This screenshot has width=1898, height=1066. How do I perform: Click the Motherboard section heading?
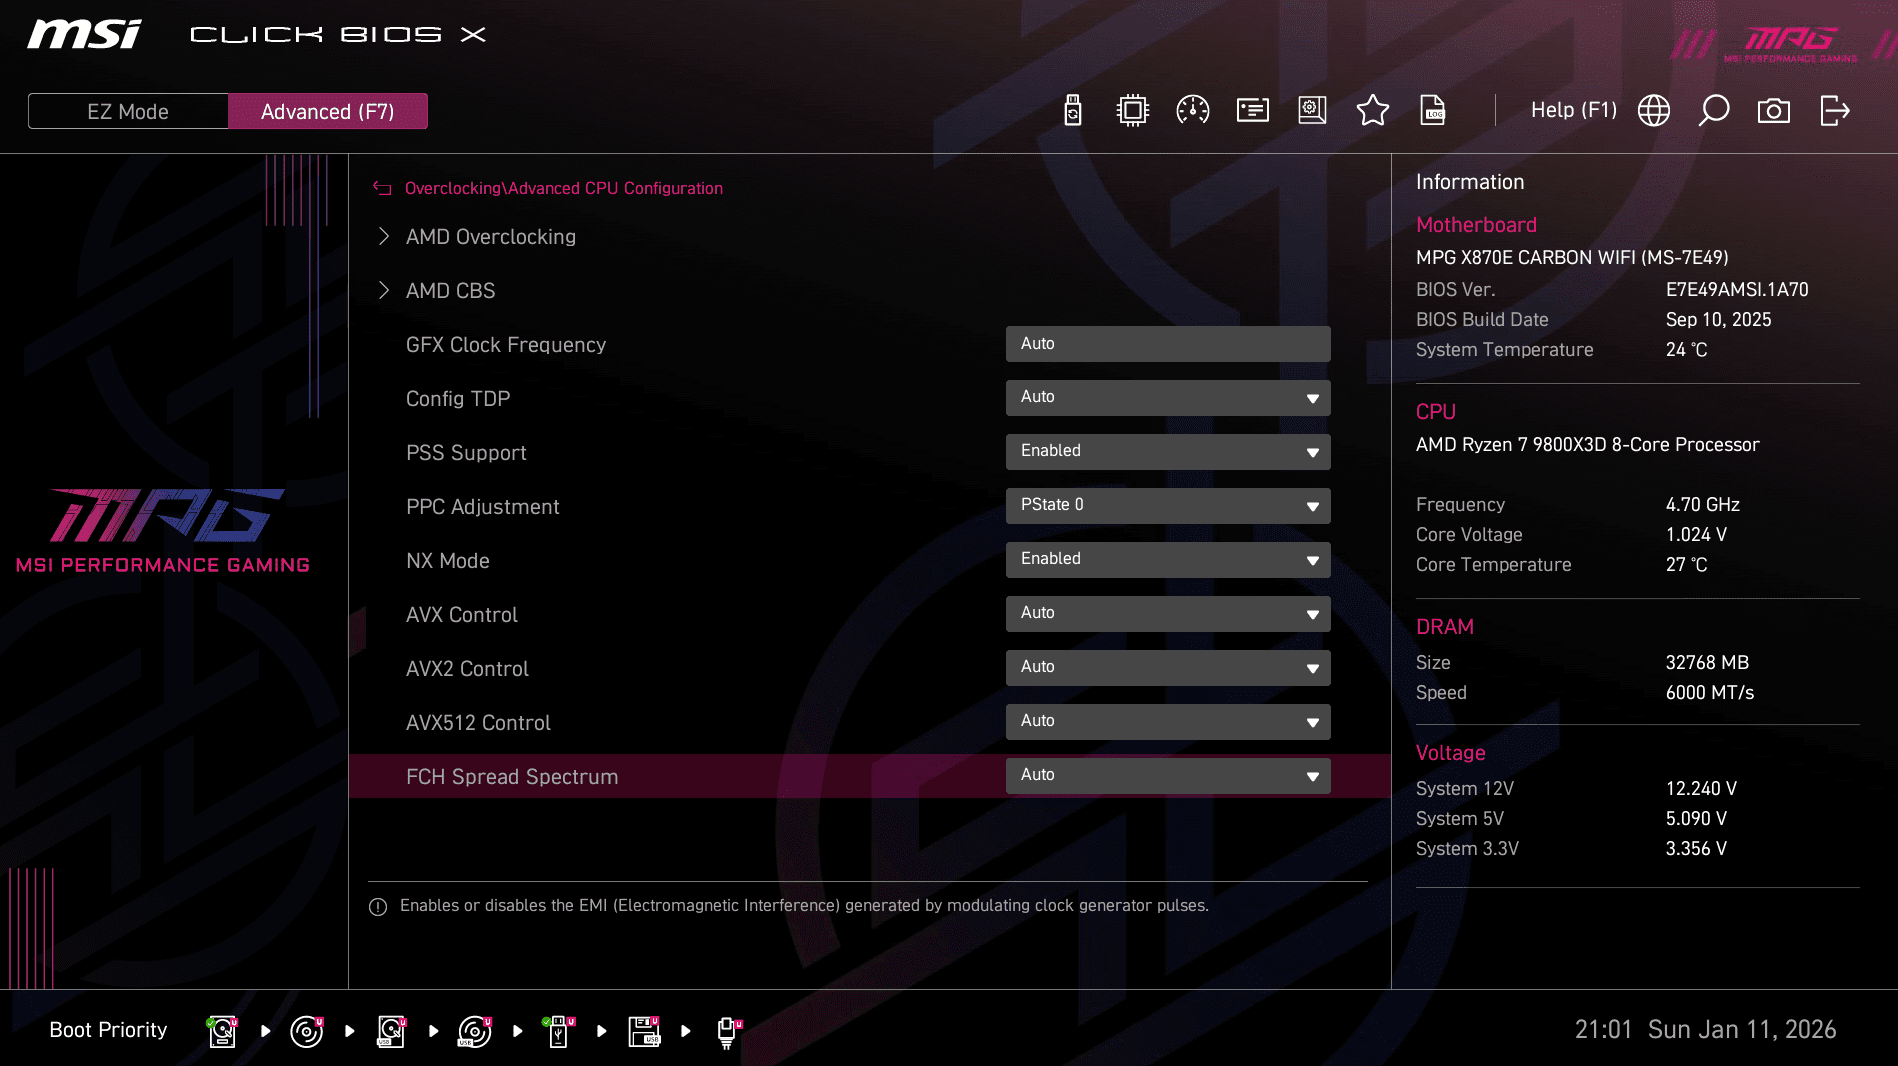pyautogui.click(x=1476, y=225)
